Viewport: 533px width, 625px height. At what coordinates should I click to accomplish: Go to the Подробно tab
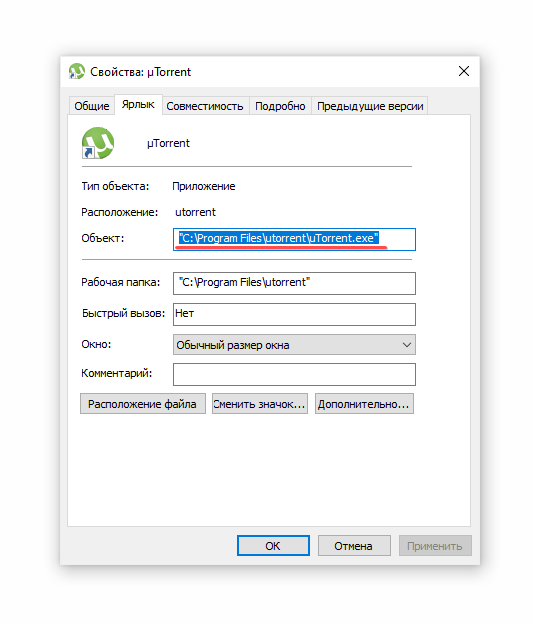280,106
